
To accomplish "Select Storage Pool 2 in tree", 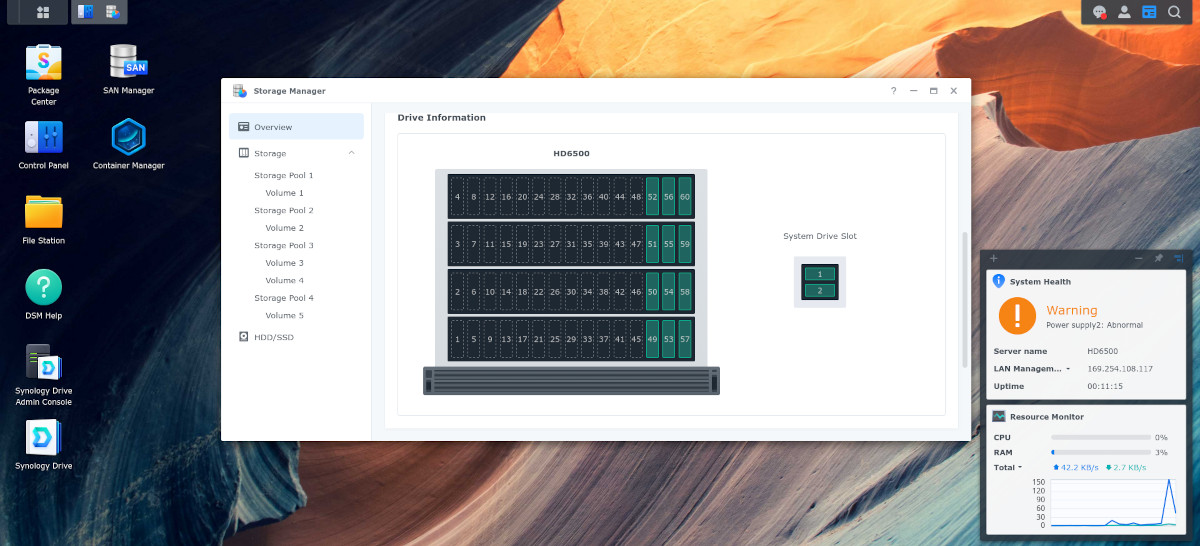I will [x=284, y=210].
